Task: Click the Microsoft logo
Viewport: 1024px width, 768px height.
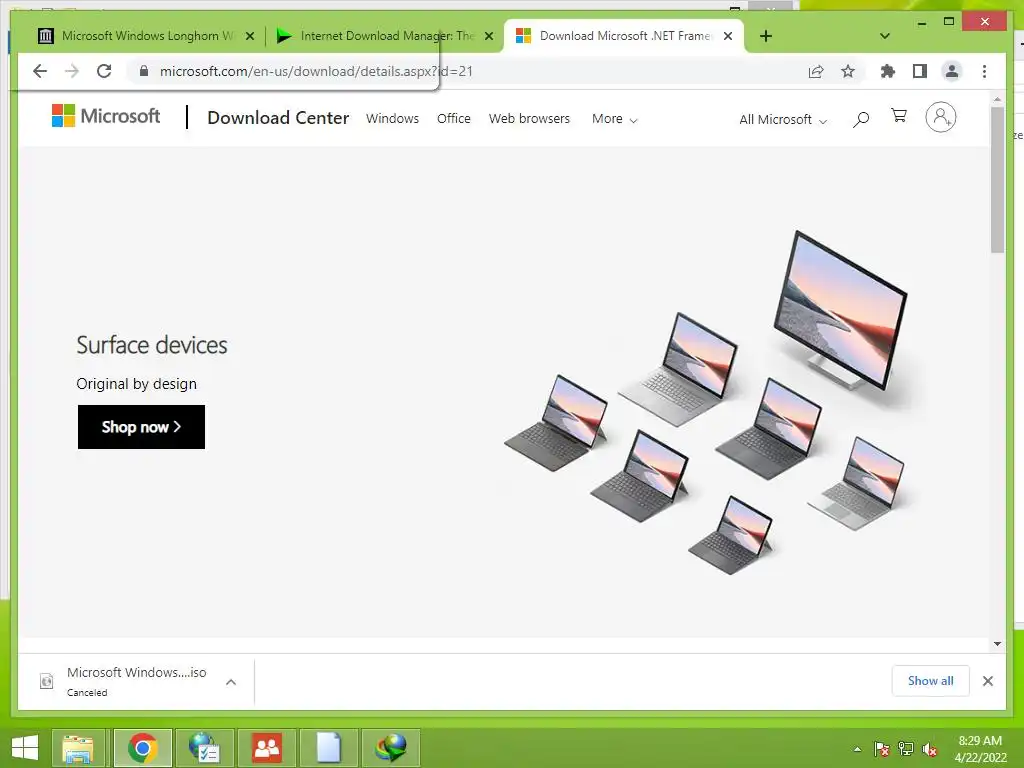Action: click(106, 116)
